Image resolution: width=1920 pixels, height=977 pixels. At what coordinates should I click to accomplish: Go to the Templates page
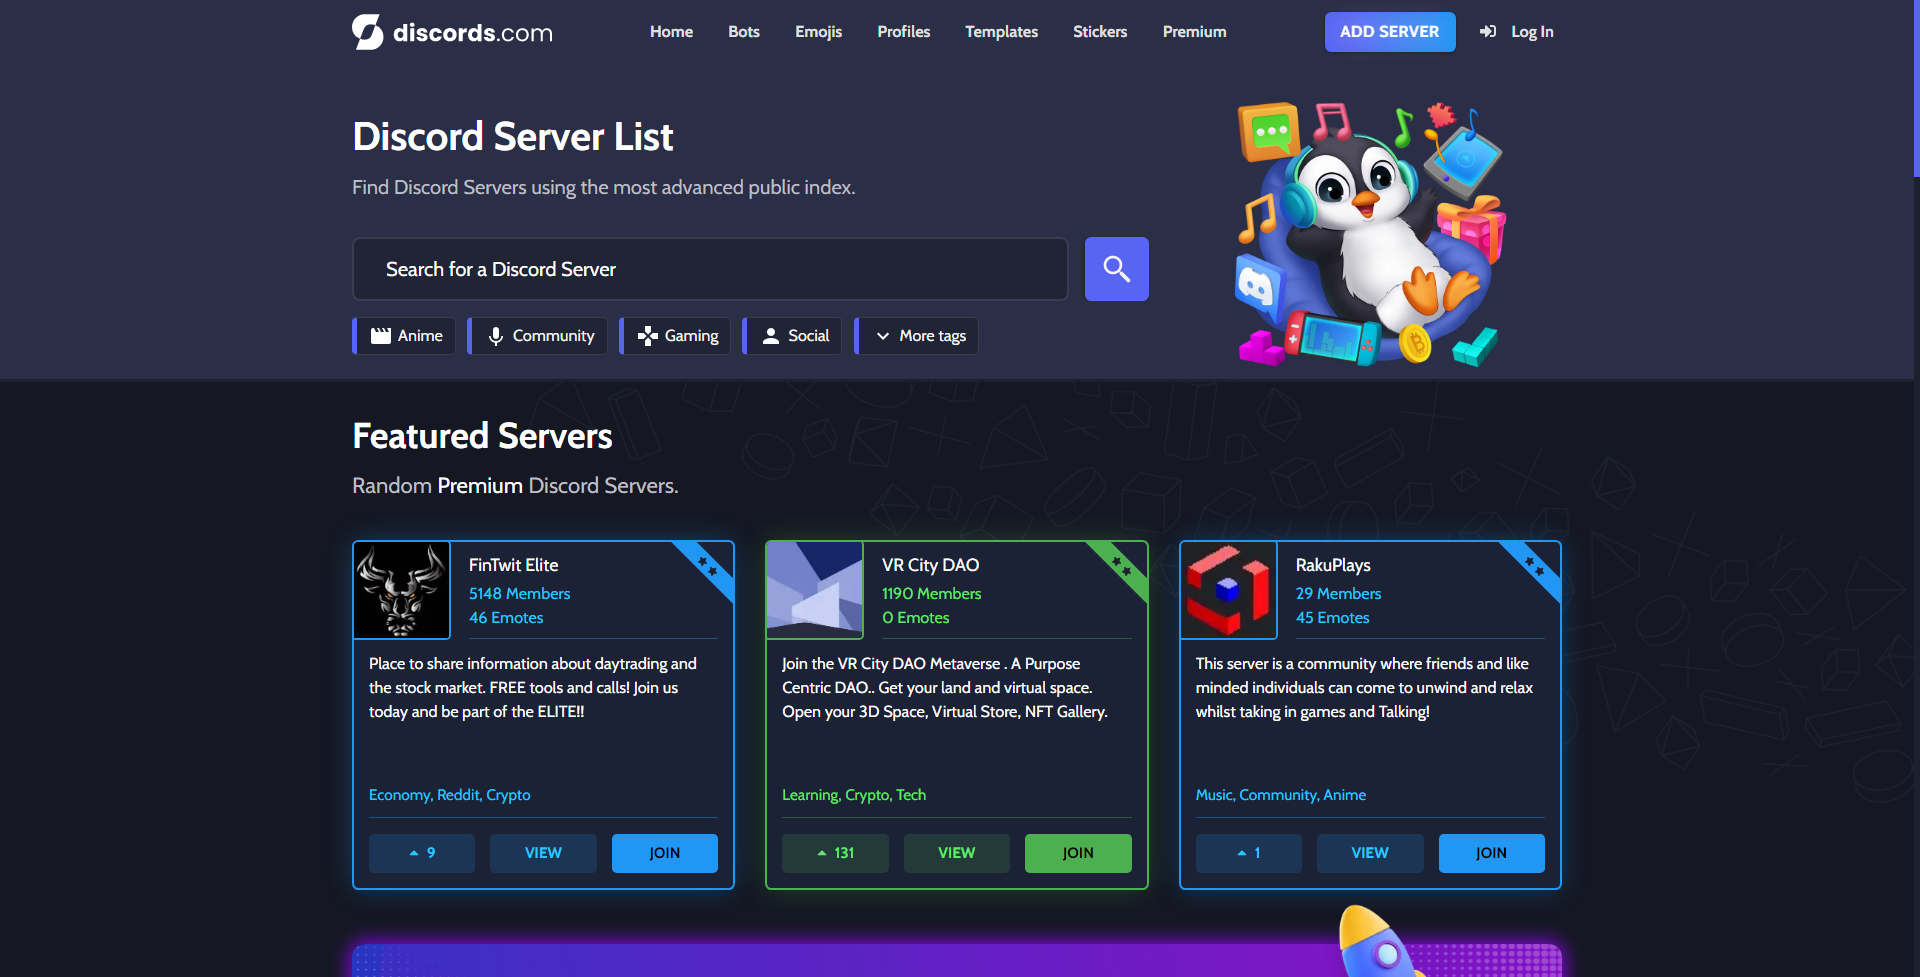[x=1001, y=32]
